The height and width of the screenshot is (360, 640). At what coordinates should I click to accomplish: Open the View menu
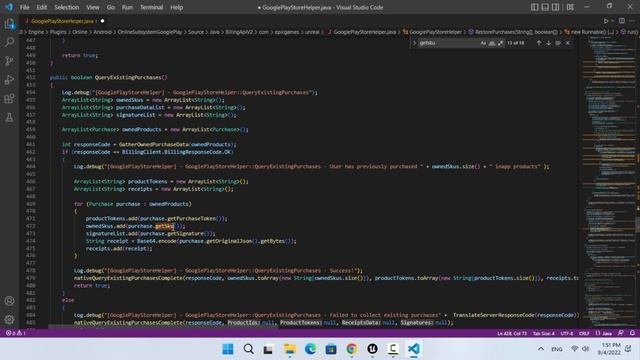93,7
